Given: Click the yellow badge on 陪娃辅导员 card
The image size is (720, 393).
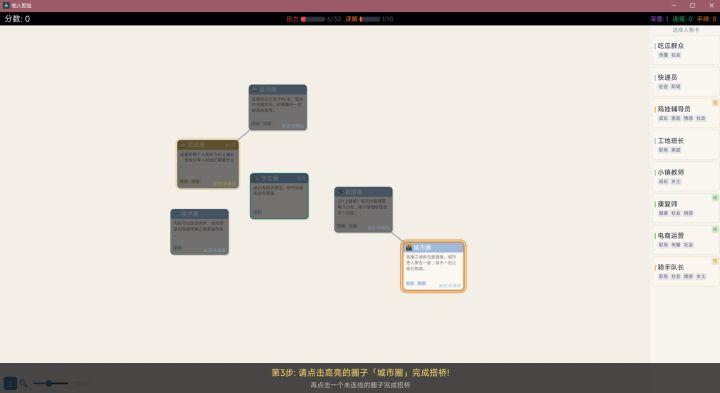Looking at the screenshot, I should pyautogui.click(x=715, y=103).
